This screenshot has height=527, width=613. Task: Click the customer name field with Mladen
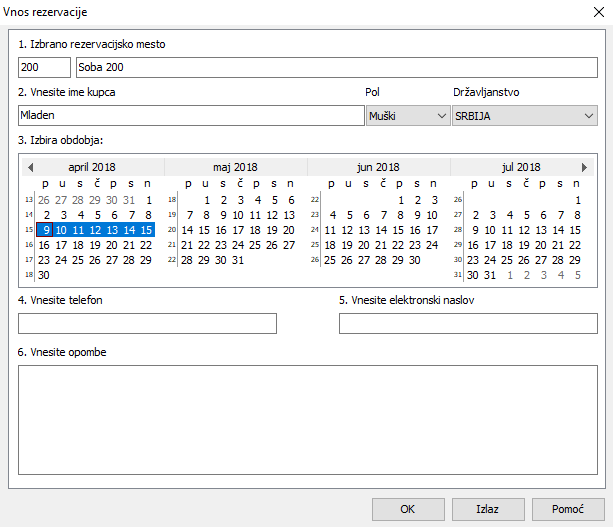pyautogui.click(x=191, y=116)
